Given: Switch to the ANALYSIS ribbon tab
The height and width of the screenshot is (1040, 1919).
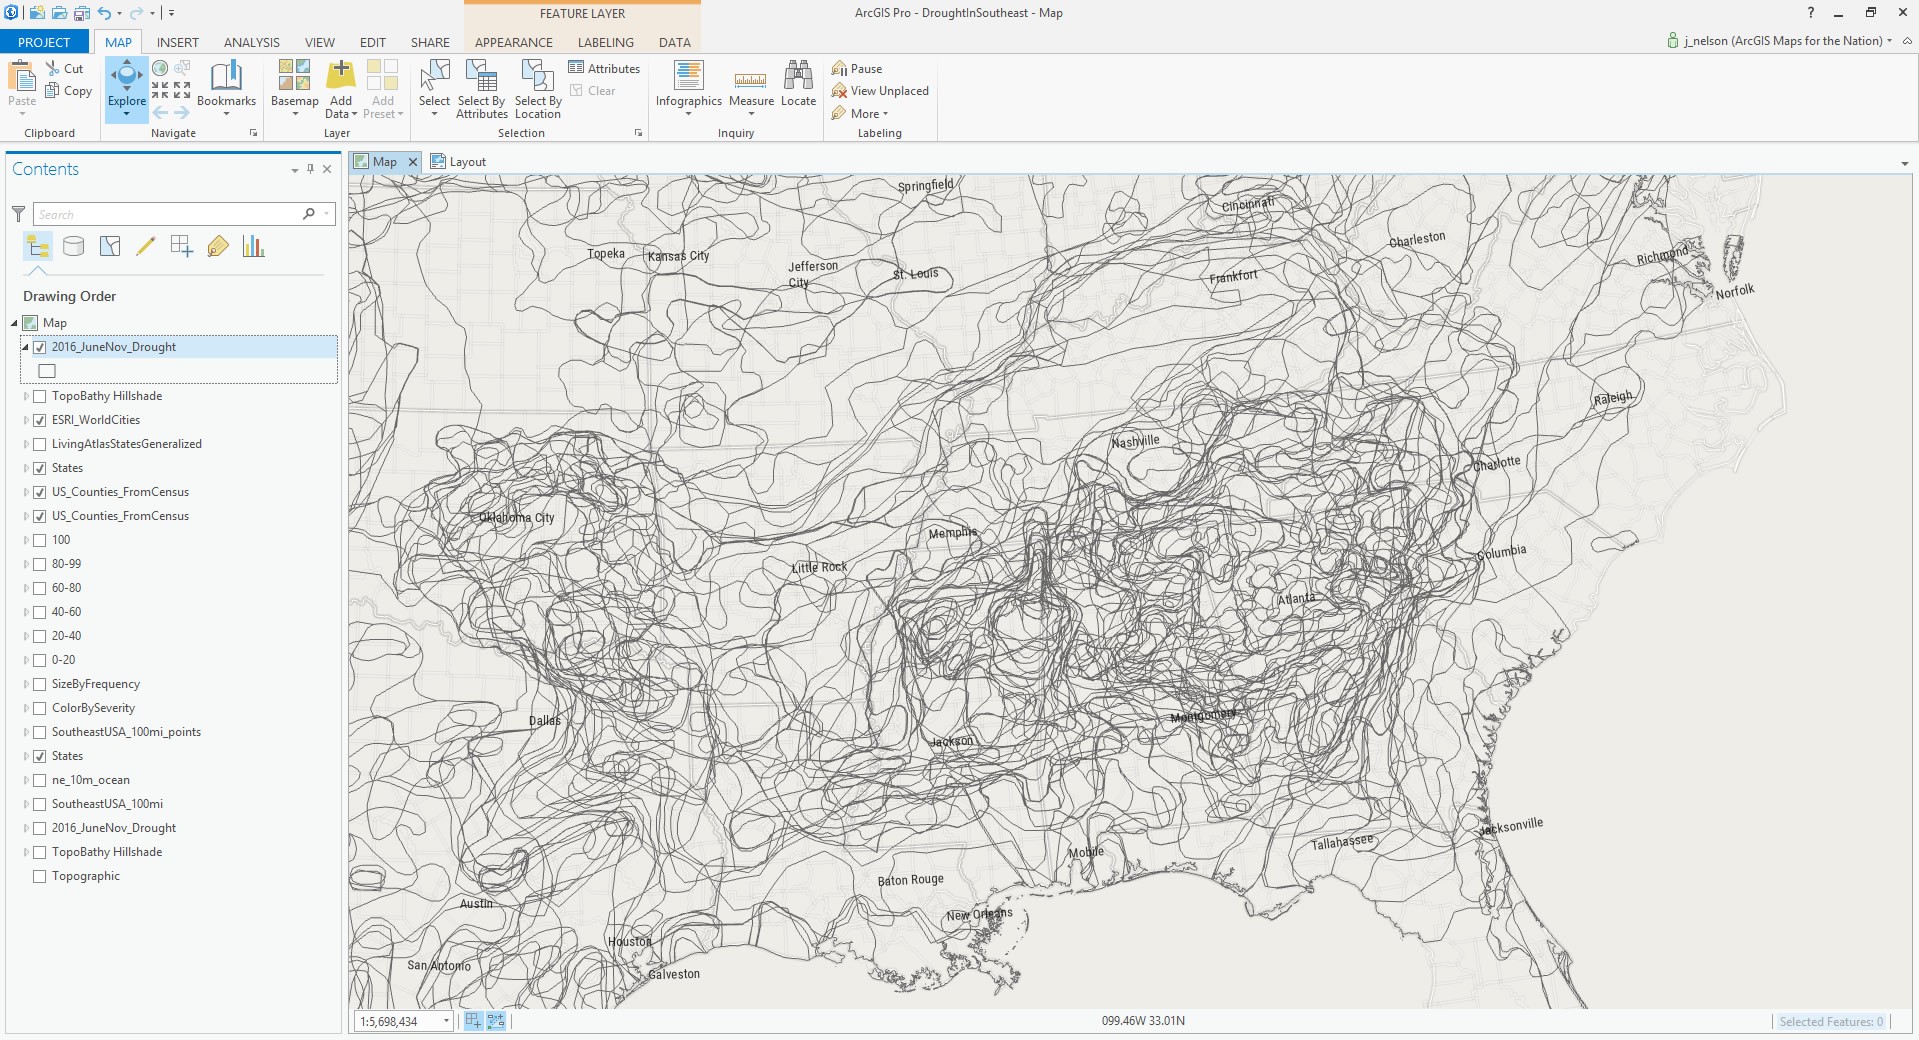Looking at the screenshot, I should tap(252, 42).
